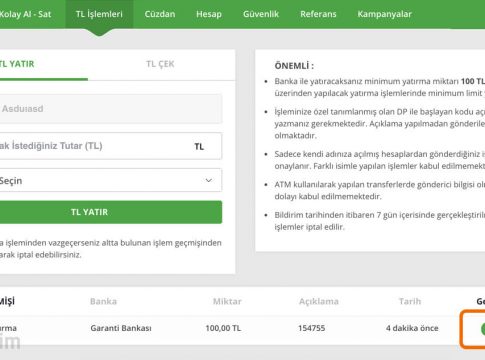Select the Garanti Bankası cell
This screenshot has width=485, height=360.
pos(121,328)
